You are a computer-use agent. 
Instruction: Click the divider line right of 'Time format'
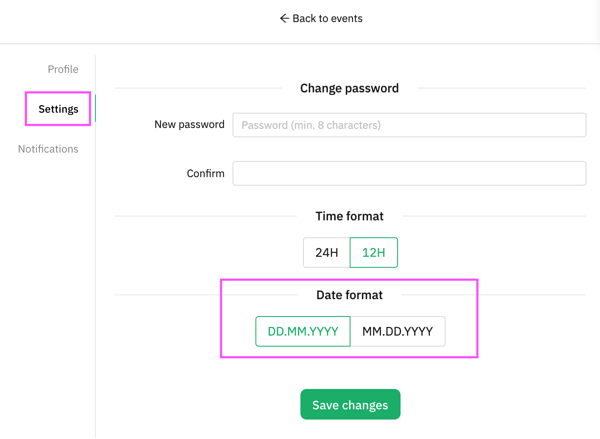tap(494, 216)
